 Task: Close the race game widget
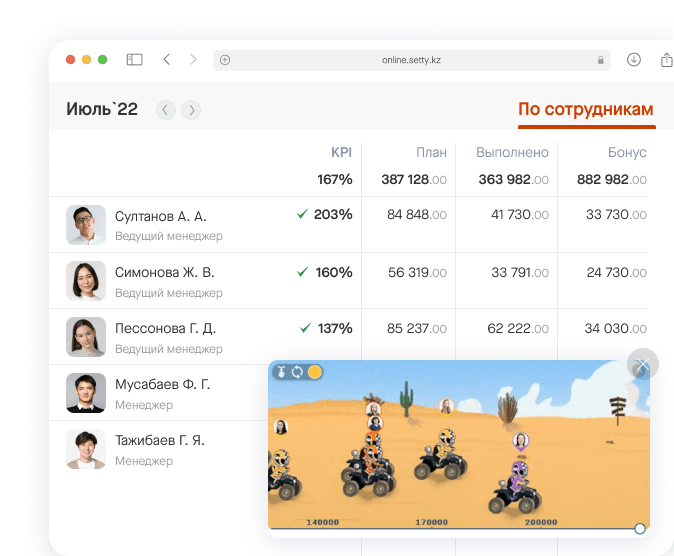pos(642,365)
